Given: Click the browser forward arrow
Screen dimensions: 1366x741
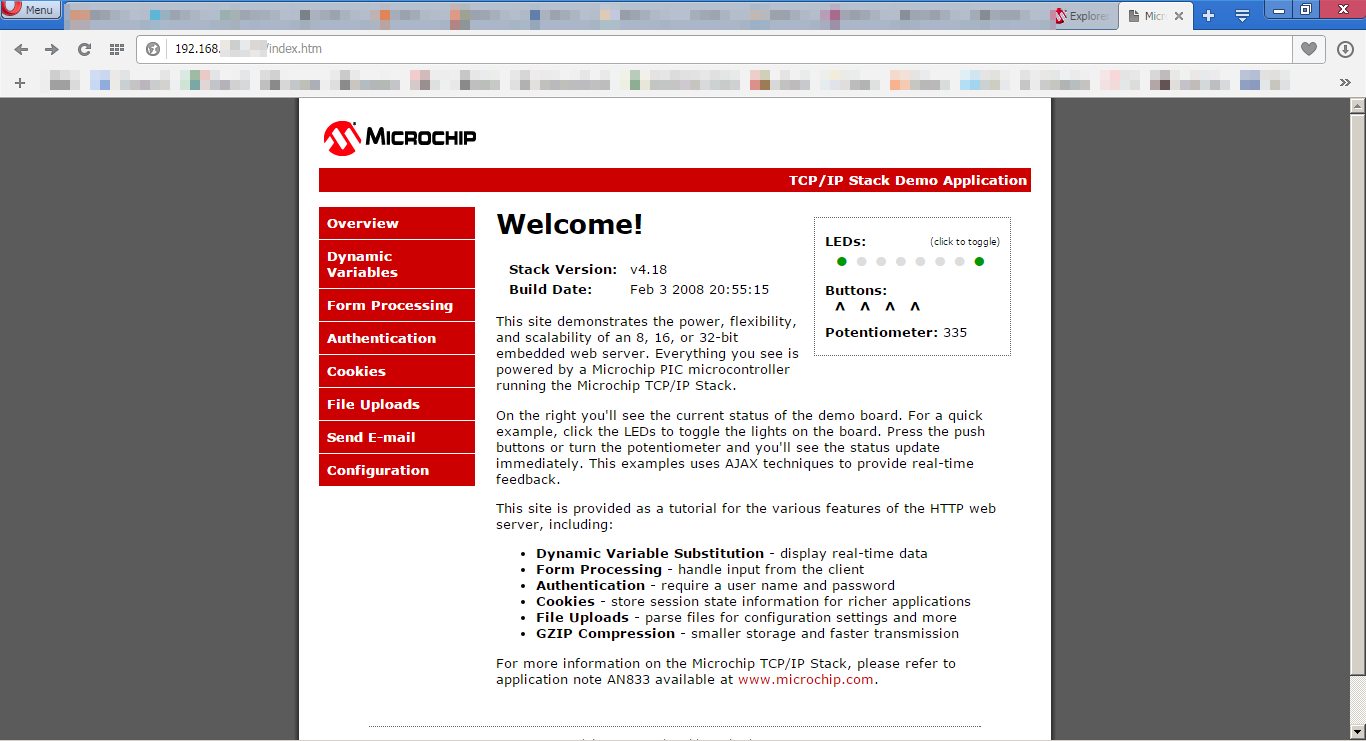Looking at the screenshot, I should click(52, 49).
